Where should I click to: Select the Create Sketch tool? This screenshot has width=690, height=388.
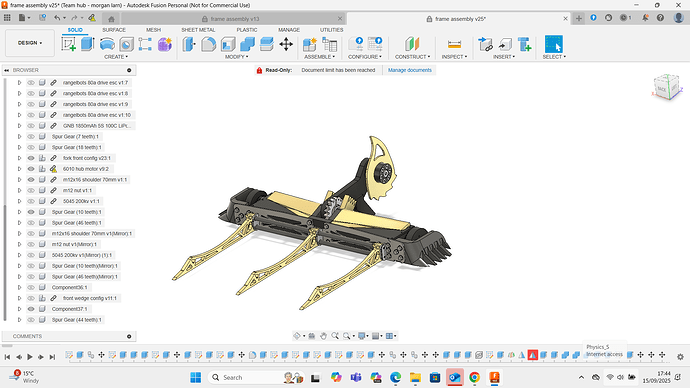[69, 44]
